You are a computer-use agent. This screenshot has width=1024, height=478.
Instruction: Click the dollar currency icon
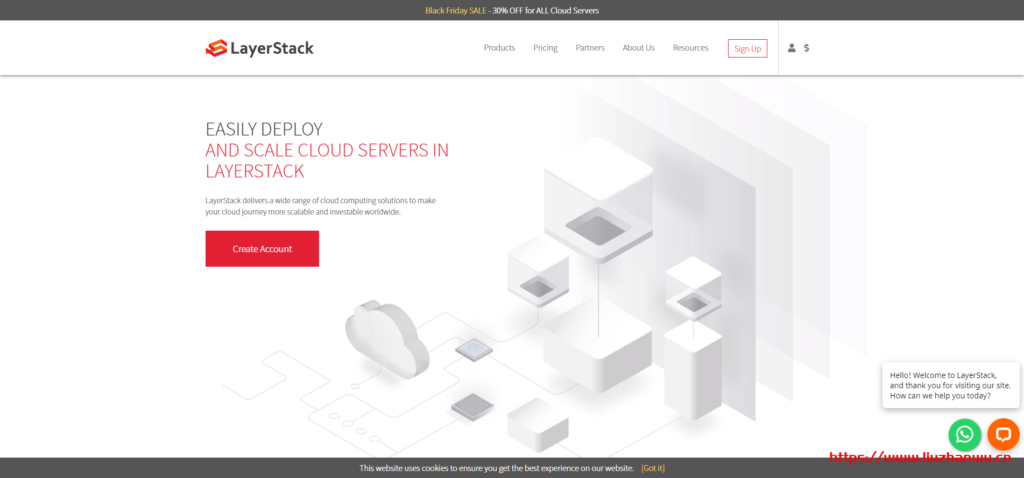point(807,48)
